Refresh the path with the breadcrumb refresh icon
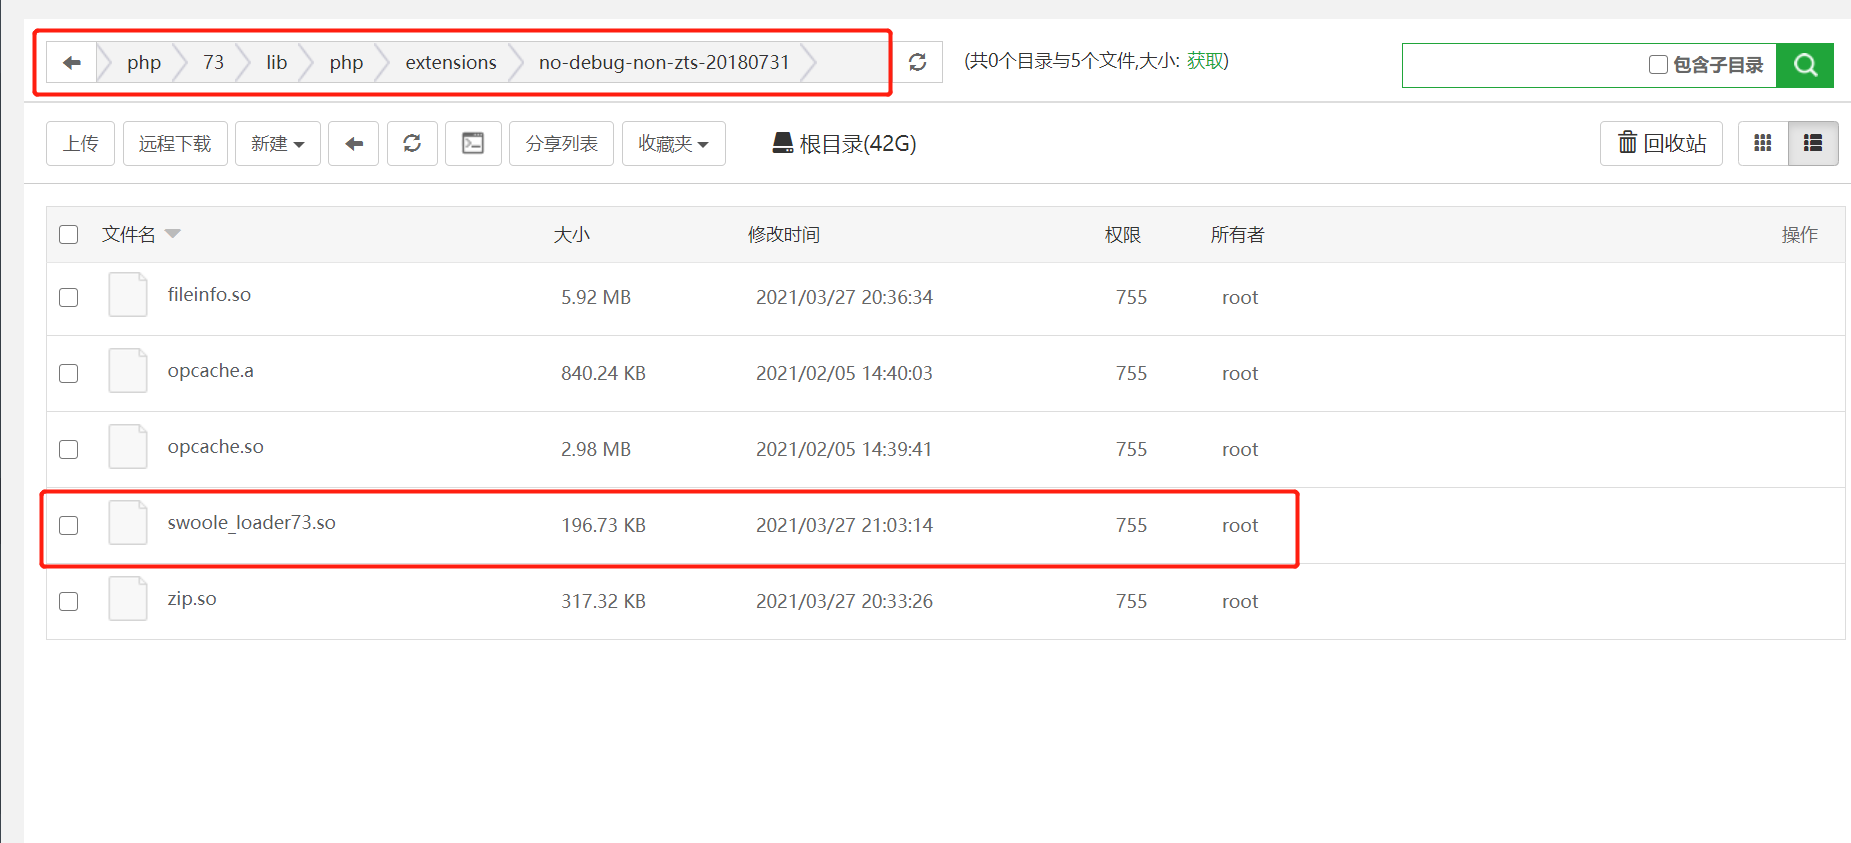1851x843 pixels. coord(917,63)
